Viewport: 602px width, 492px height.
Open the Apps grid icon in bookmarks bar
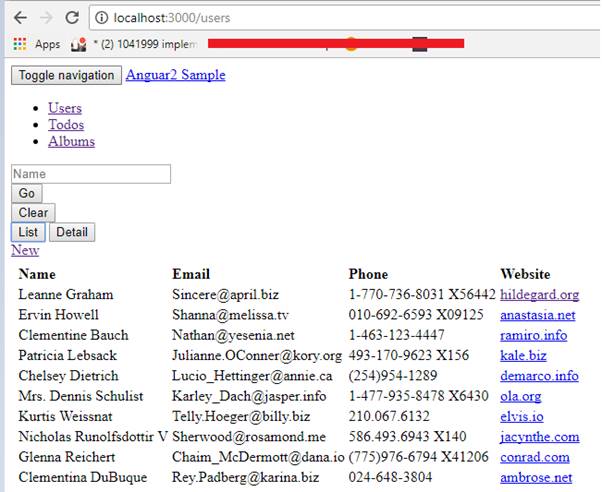coord(20,44)
